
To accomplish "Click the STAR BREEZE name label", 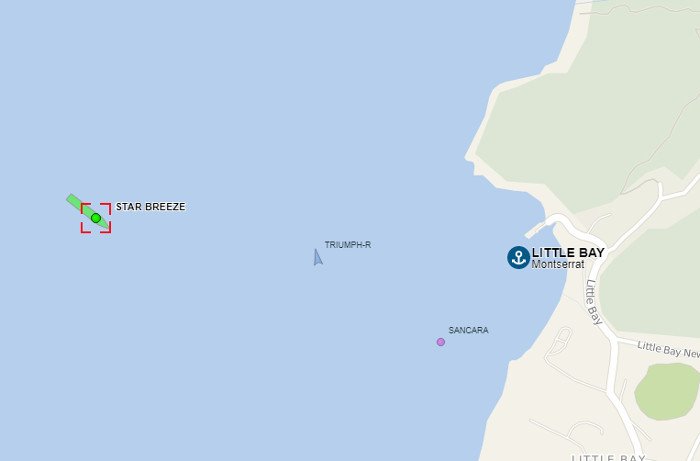I will (150, 207).
